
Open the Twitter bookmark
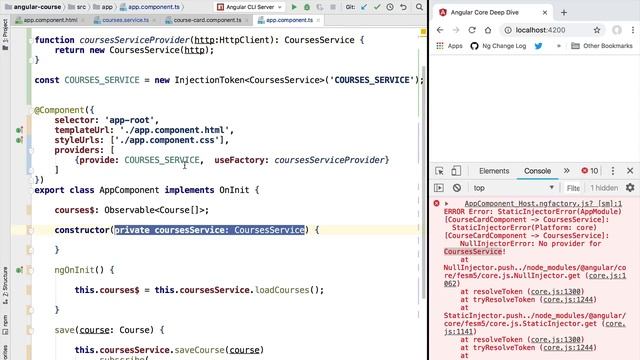tap(538, 46)
